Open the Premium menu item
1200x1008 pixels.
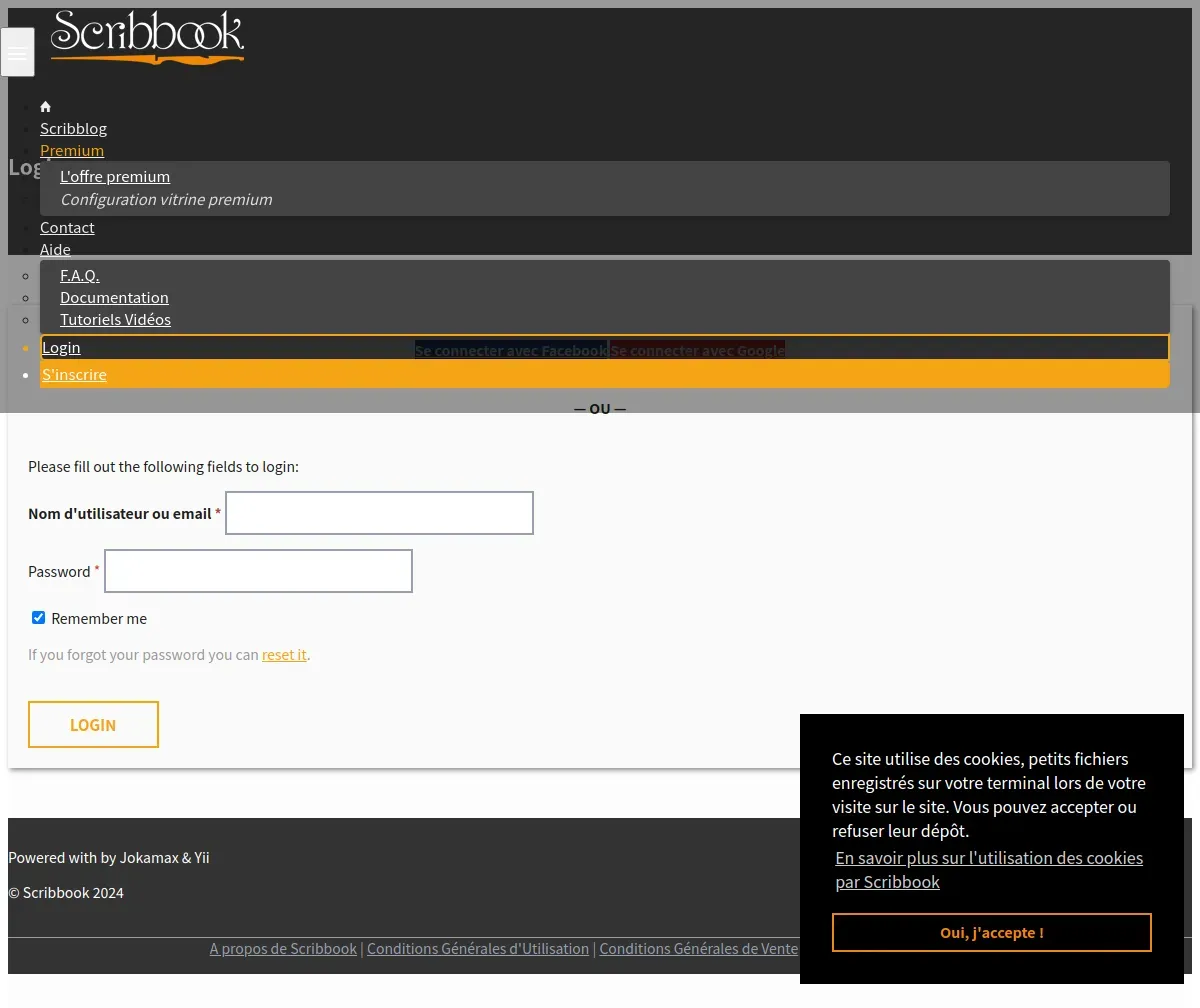point(72,150)
